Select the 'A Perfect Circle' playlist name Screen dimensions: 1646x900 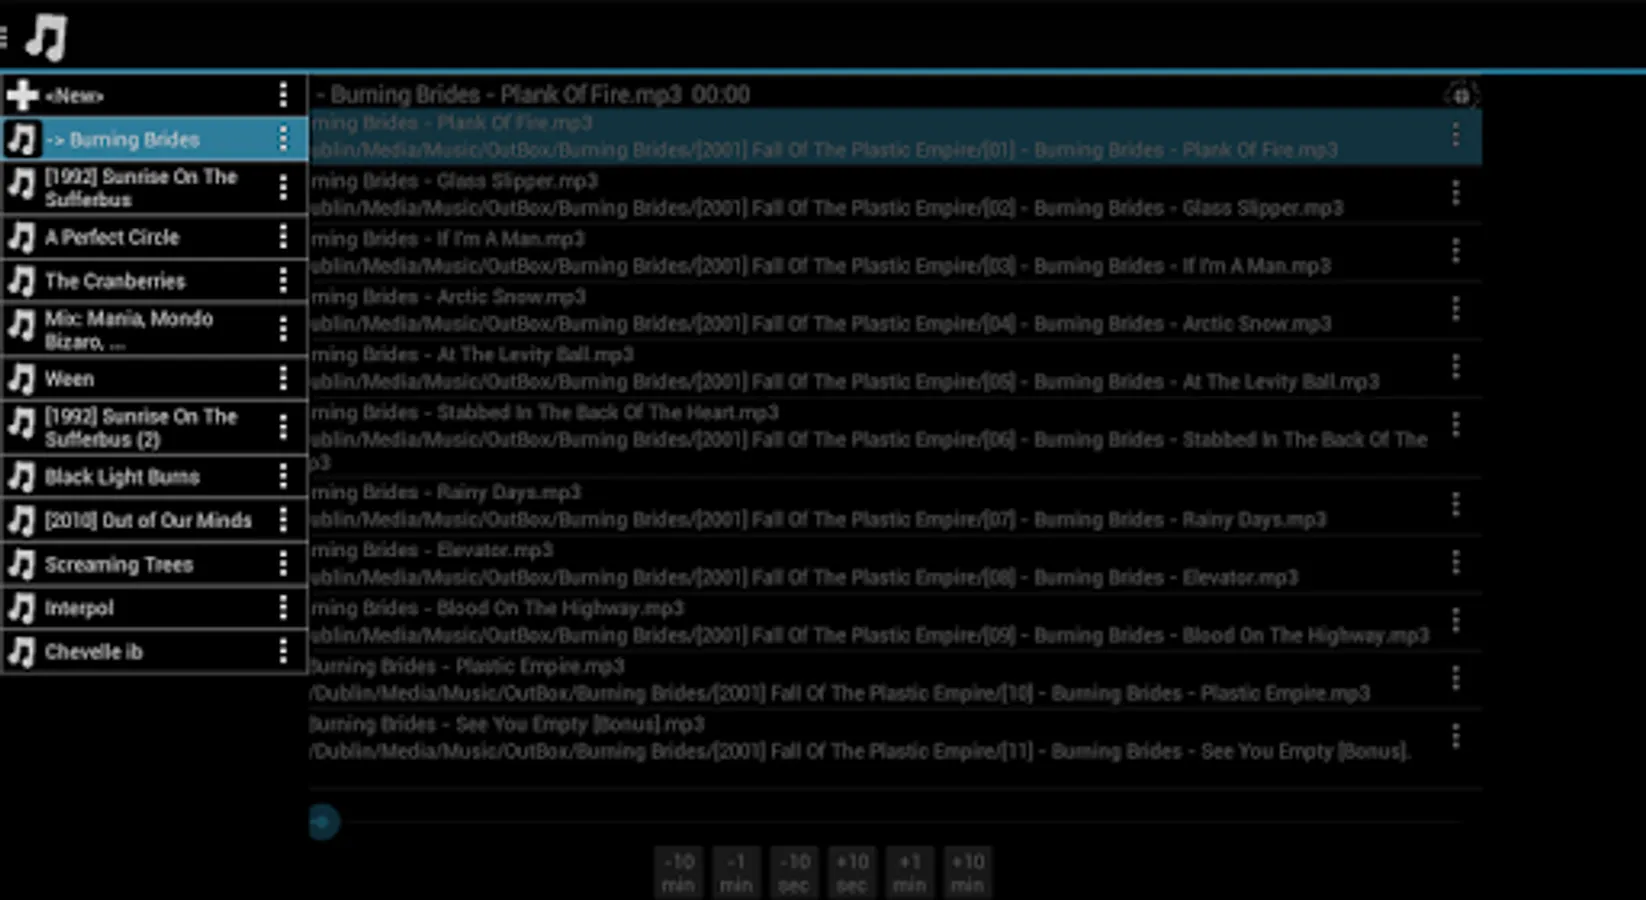pyautogui.click(x=112, y=237)
